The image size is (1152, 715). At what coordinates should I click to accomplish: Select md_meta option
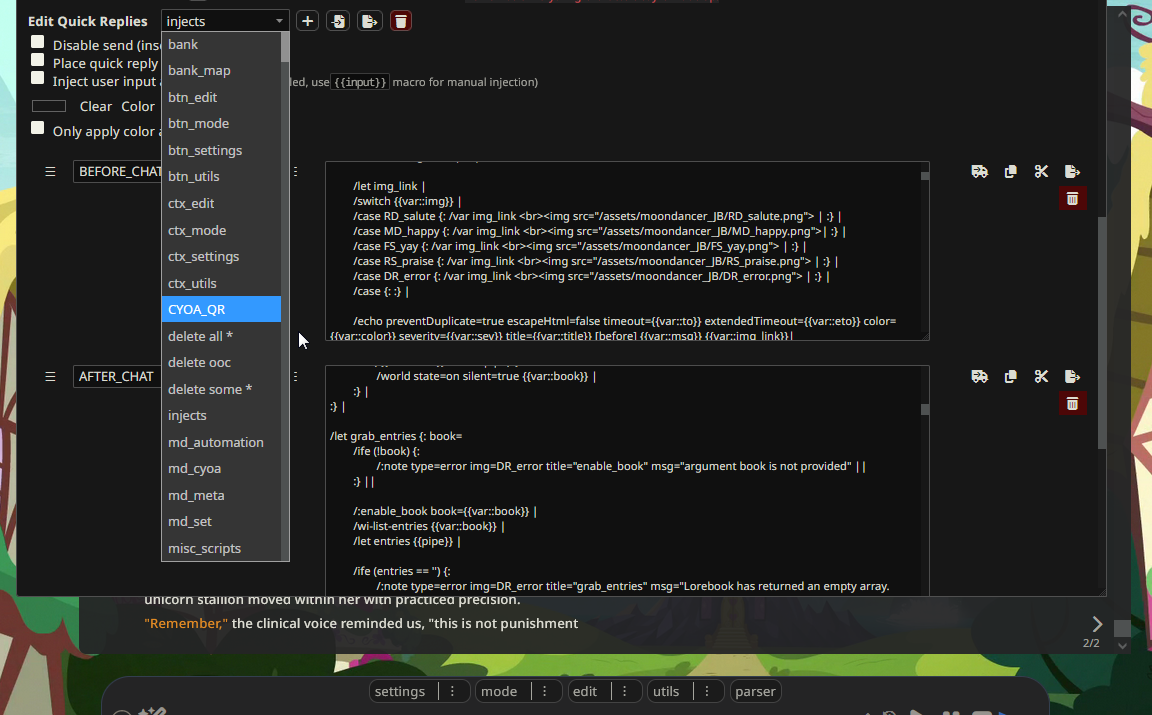tap(221, 495)
